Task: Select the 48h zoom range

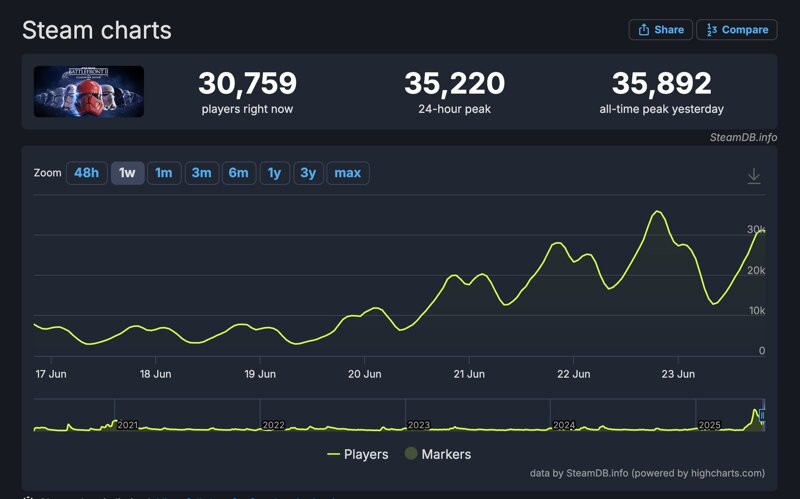Action: click(86, 173)
